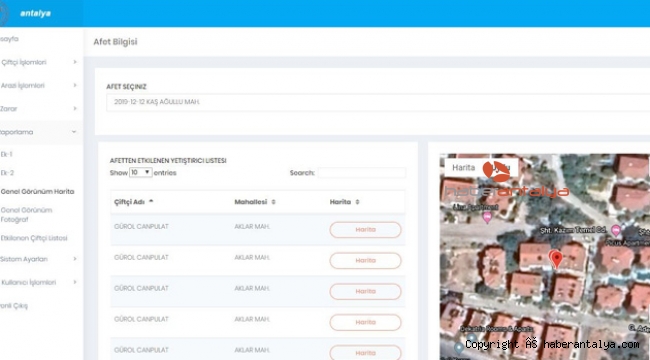Image resolution: width=650 pixels, height=360 pixels.
Task: Click the Afet Bilgisi page title
Action: 115,42
